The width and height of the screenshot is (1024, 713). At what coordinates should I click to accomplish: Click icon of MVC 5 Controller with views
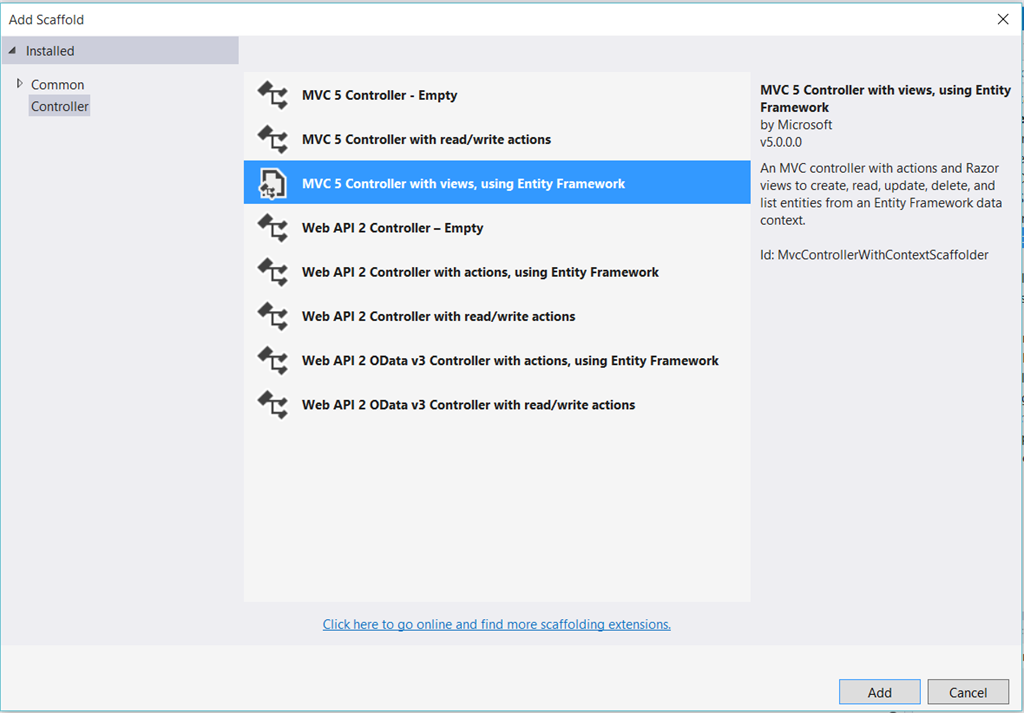click(272, 183)
